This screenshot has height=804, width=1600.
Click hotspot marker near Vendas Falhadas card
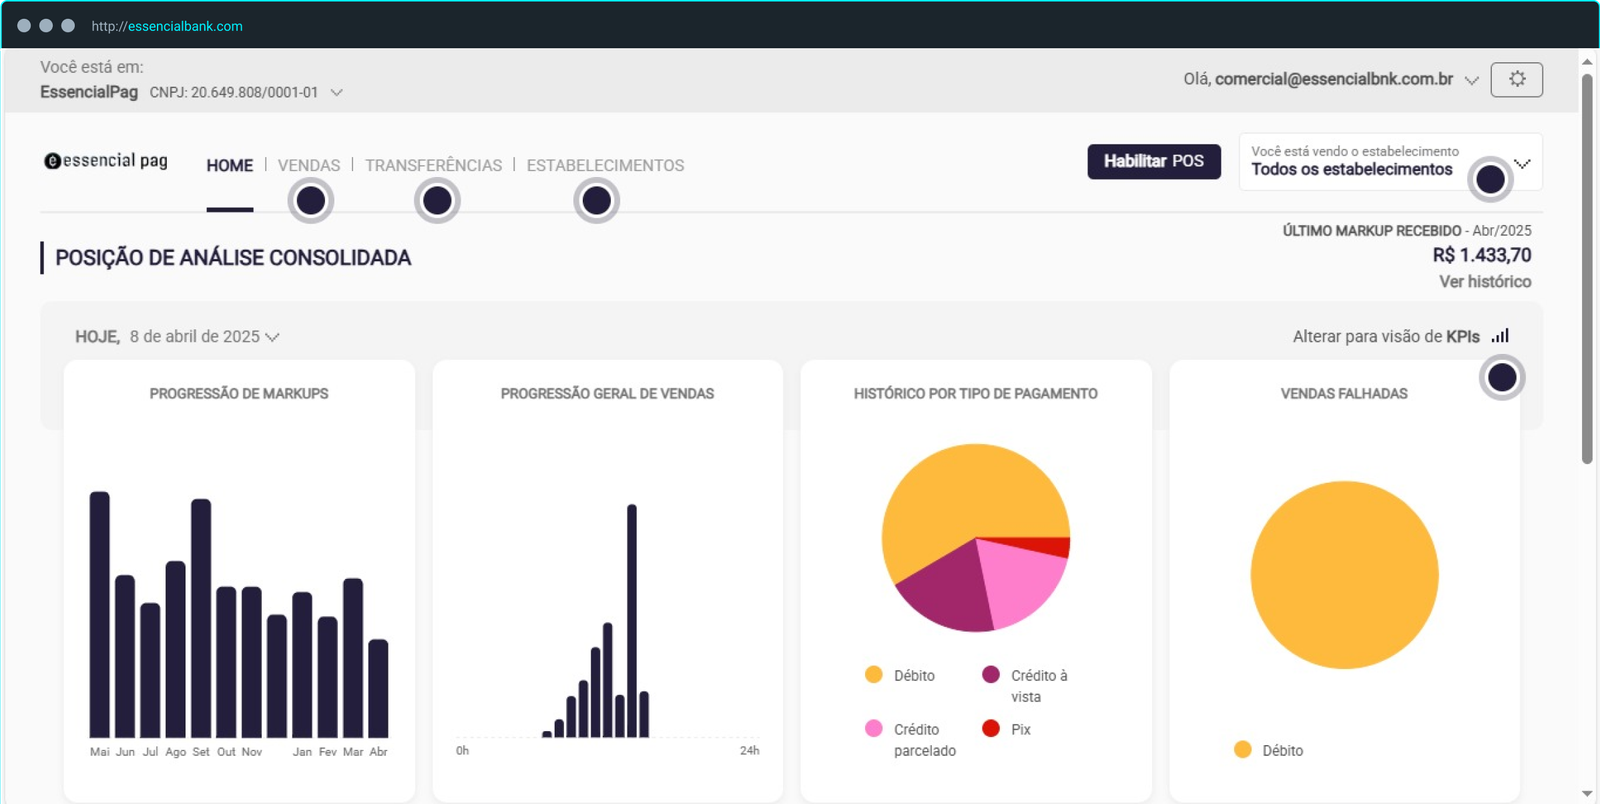pyautogui.click(x=1502, y=377)
